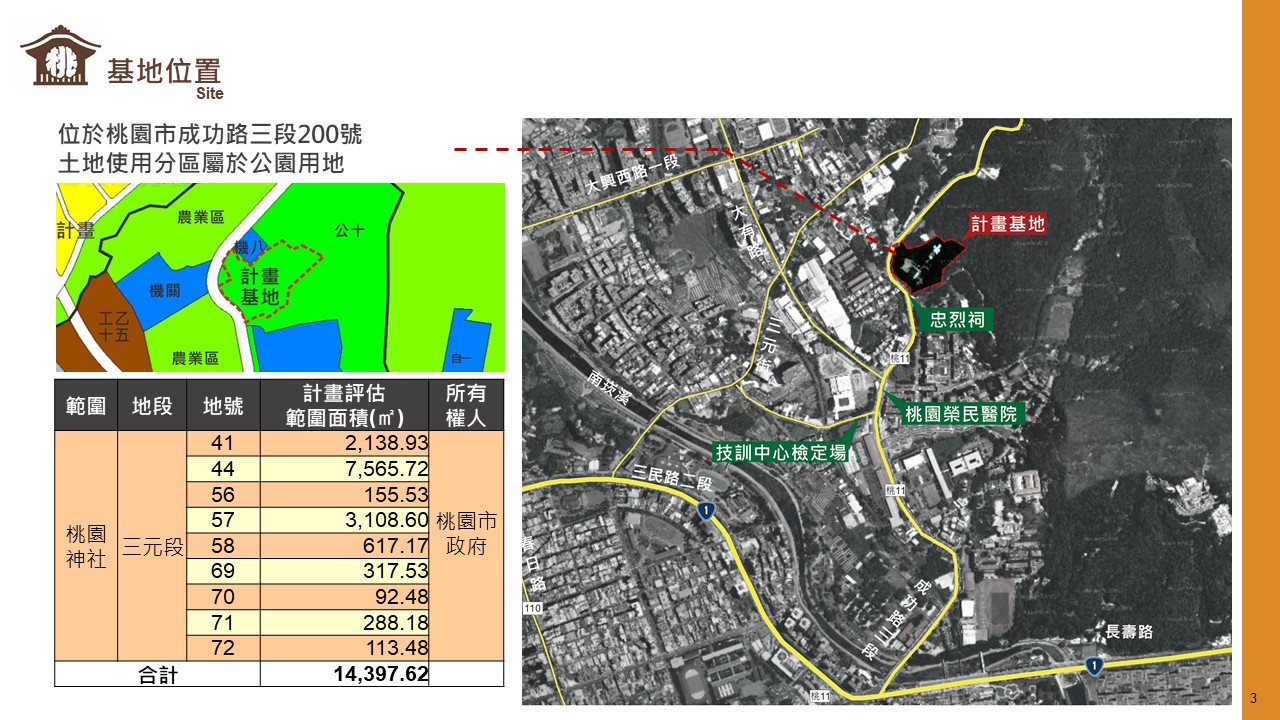This screenshot has height=720, width=1280.
Task: Click the 地號 column header
Action: (223, 406)
